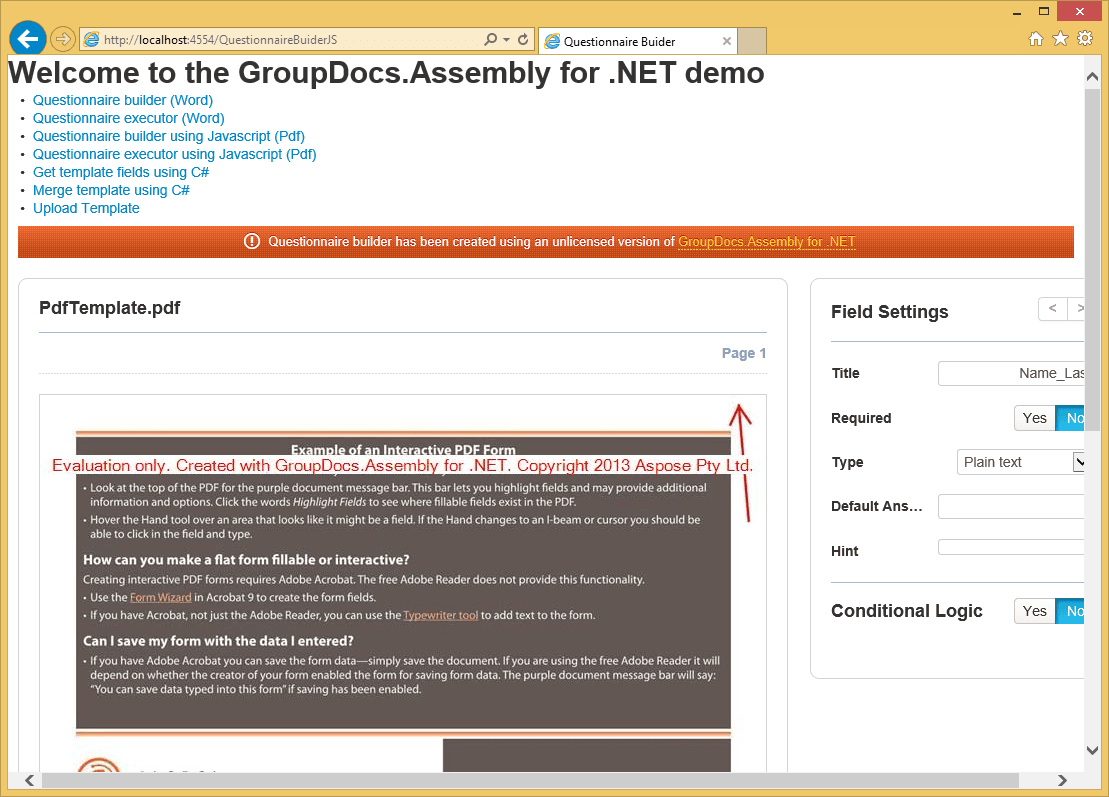Screen dimensions: 1109x797
Task: Open Favorites star icon
Action: click(1060, 38)
